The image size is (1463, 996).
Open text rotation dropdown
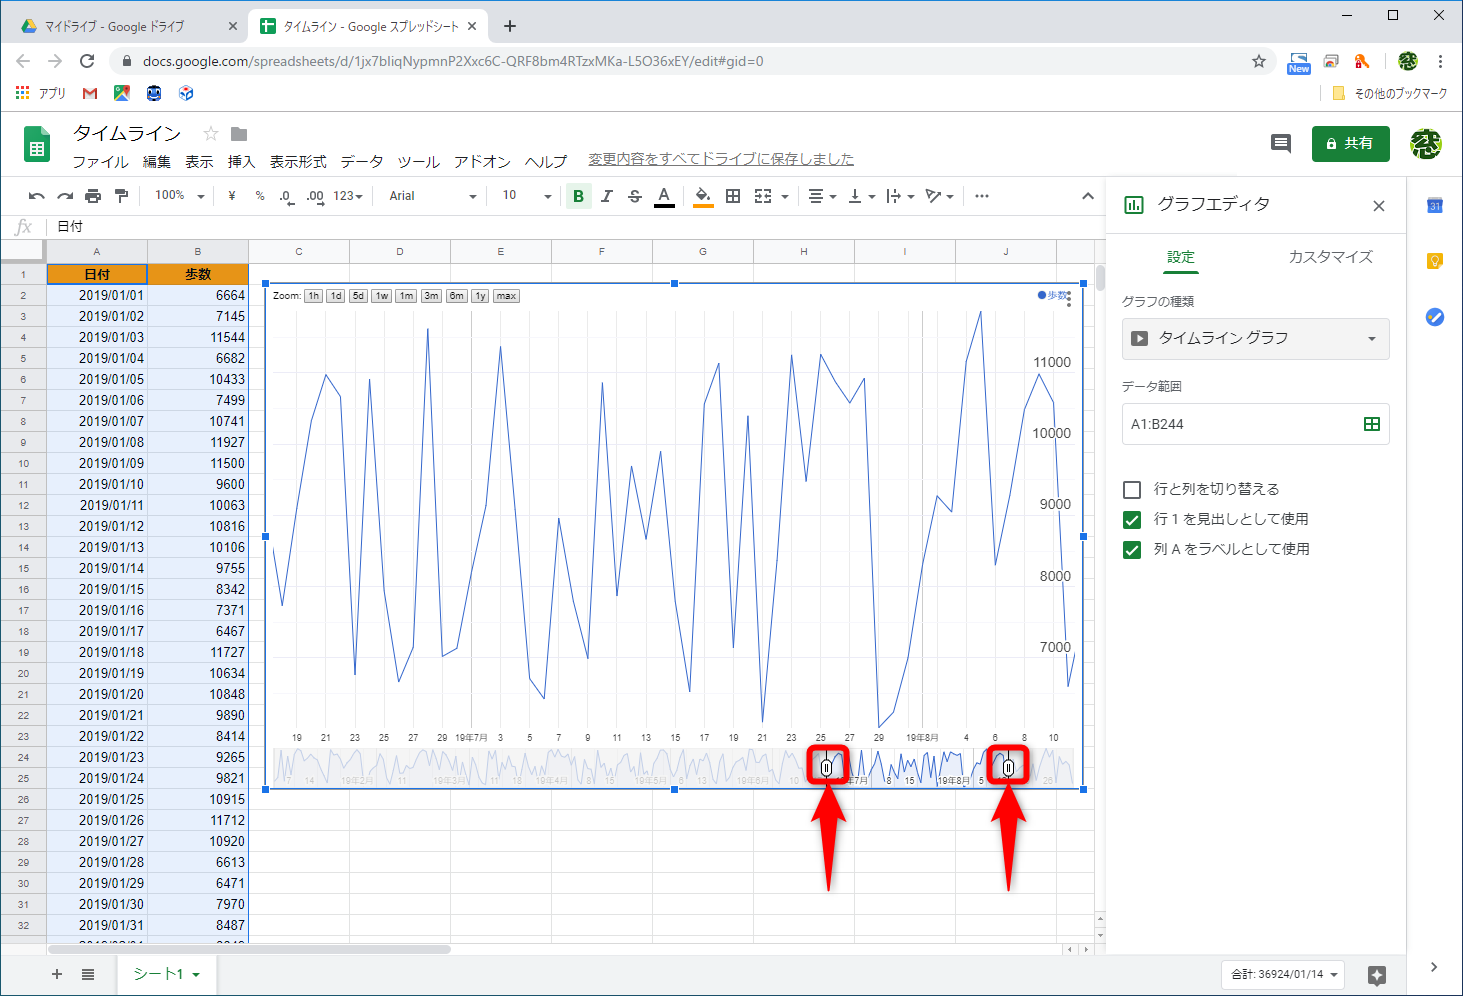pos(939,196)
